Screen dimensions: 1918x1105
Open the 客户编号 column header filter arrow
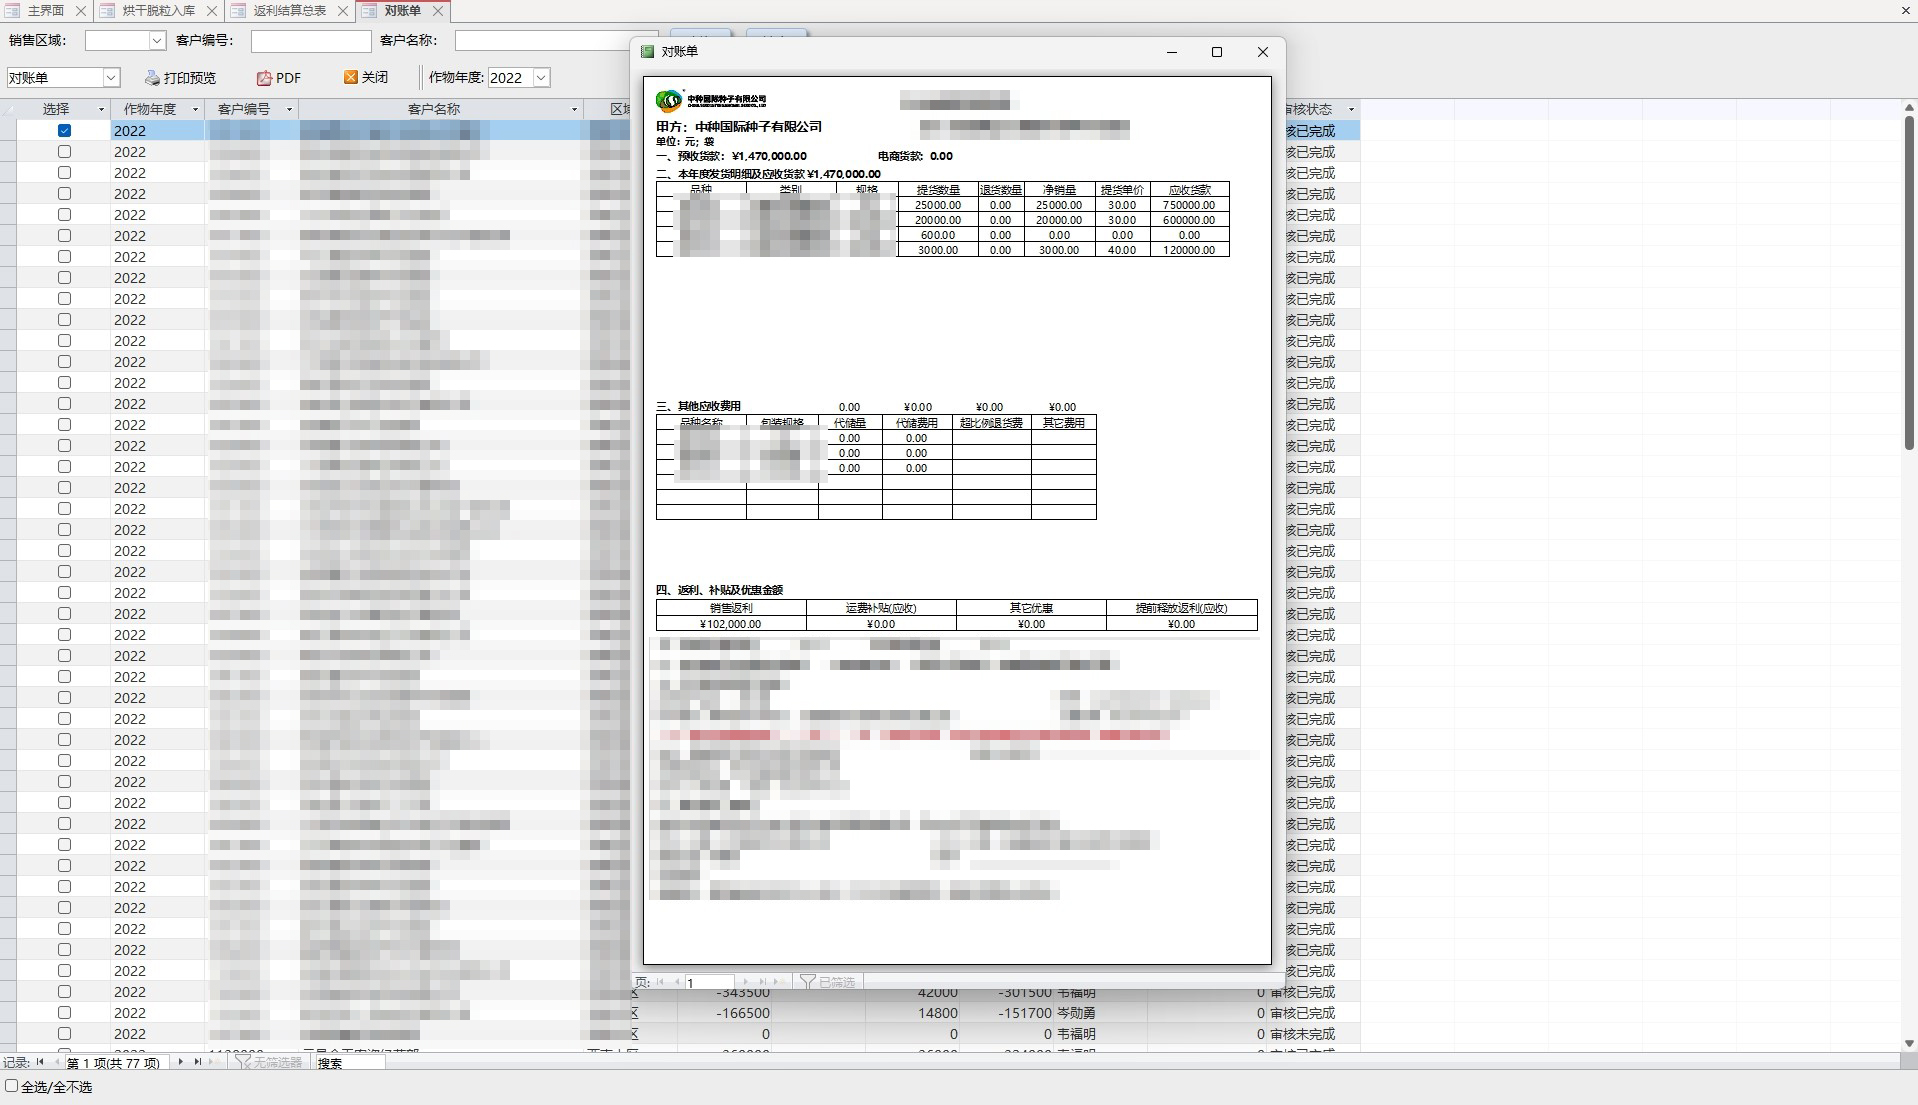pyautogui.click(x=289, y=109)
